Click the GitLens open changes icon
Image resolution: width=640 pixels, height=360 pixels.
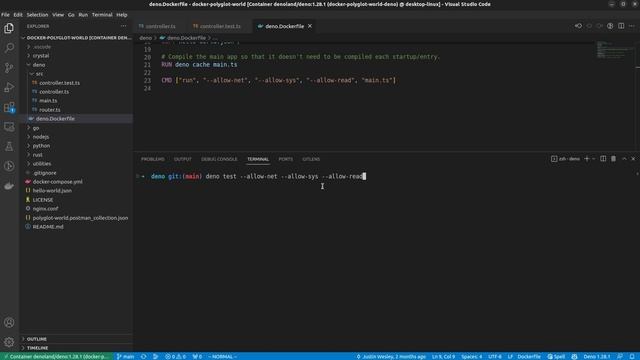(578, 26)
